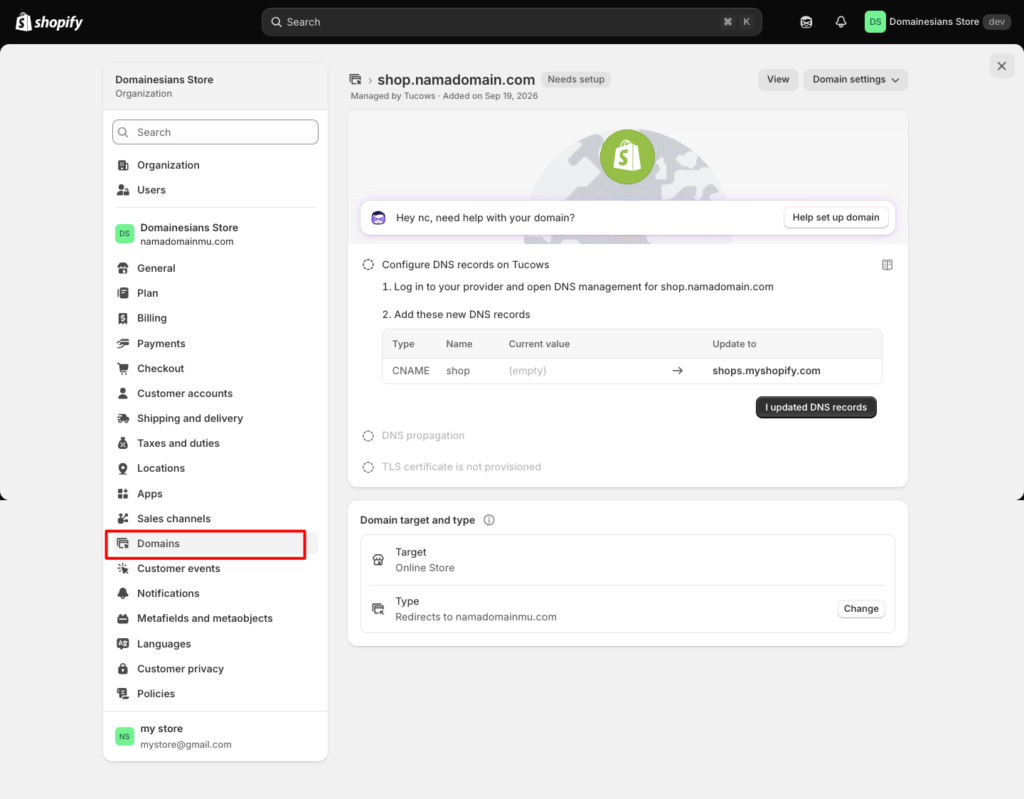Click the Shipping and delivery truck icon

pyautogui.click(x=123, y=418)
